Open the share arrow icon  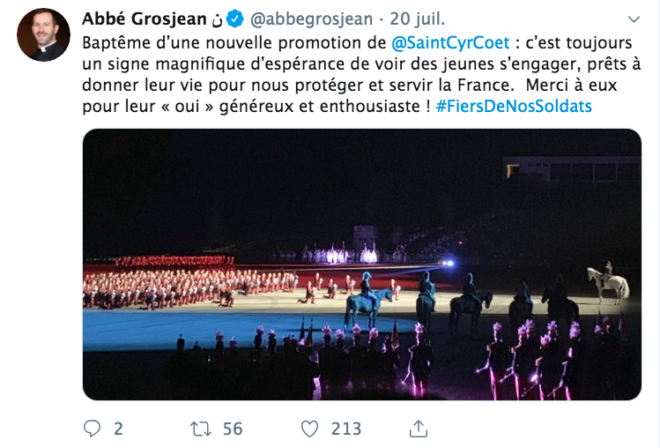418,429
